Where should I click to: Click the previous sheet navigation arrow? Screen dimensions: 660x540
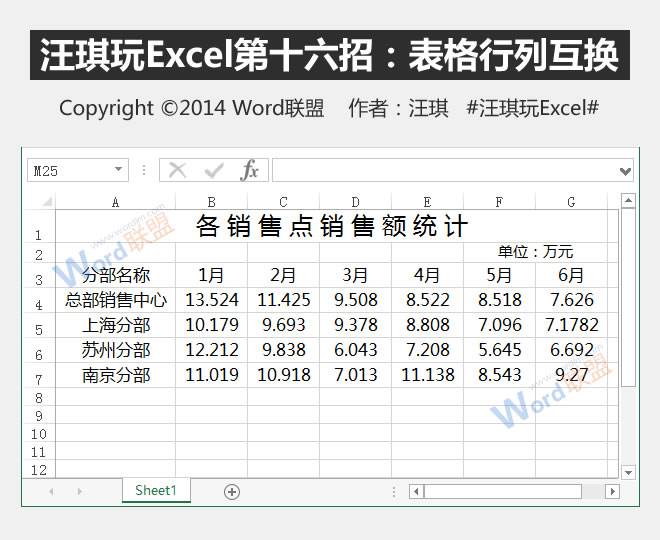(x=51, y=491)
